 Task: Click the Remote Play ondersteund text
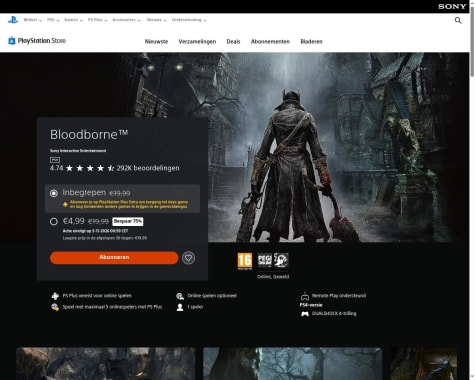pos(339,296)
